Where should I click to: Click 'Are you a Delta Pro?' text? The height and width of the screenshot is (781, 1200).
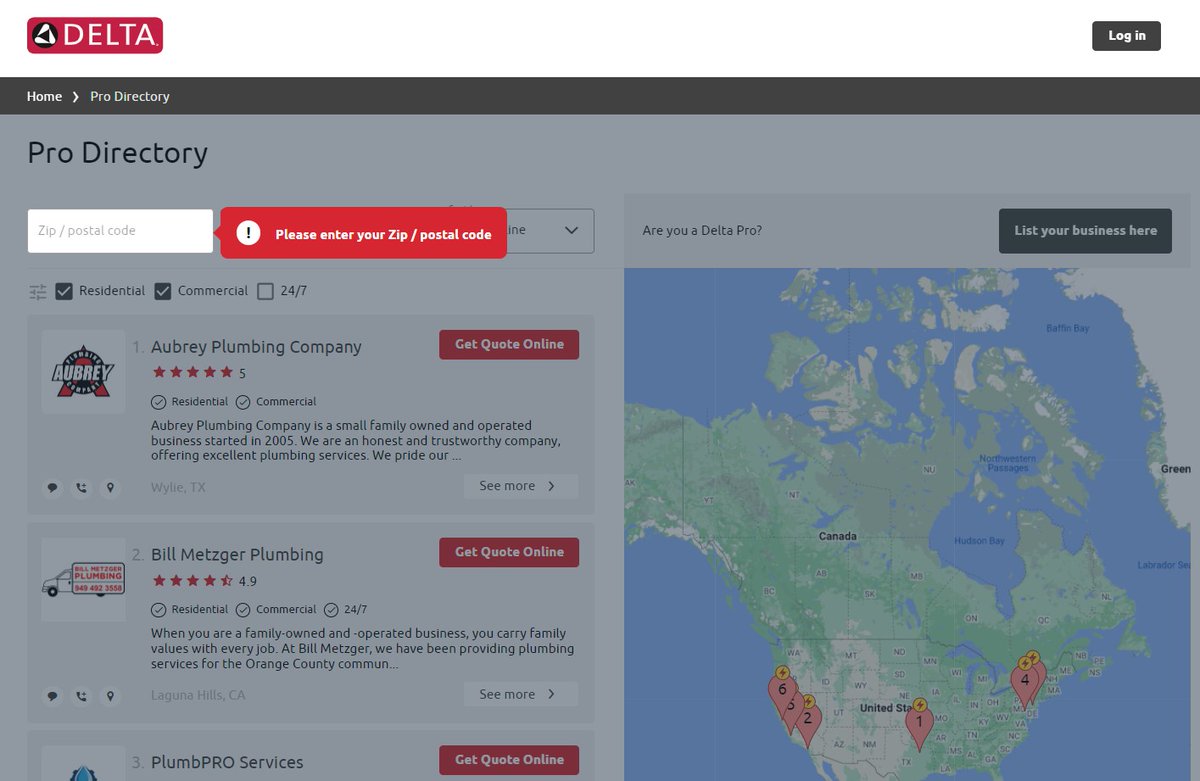pos(702,231)
